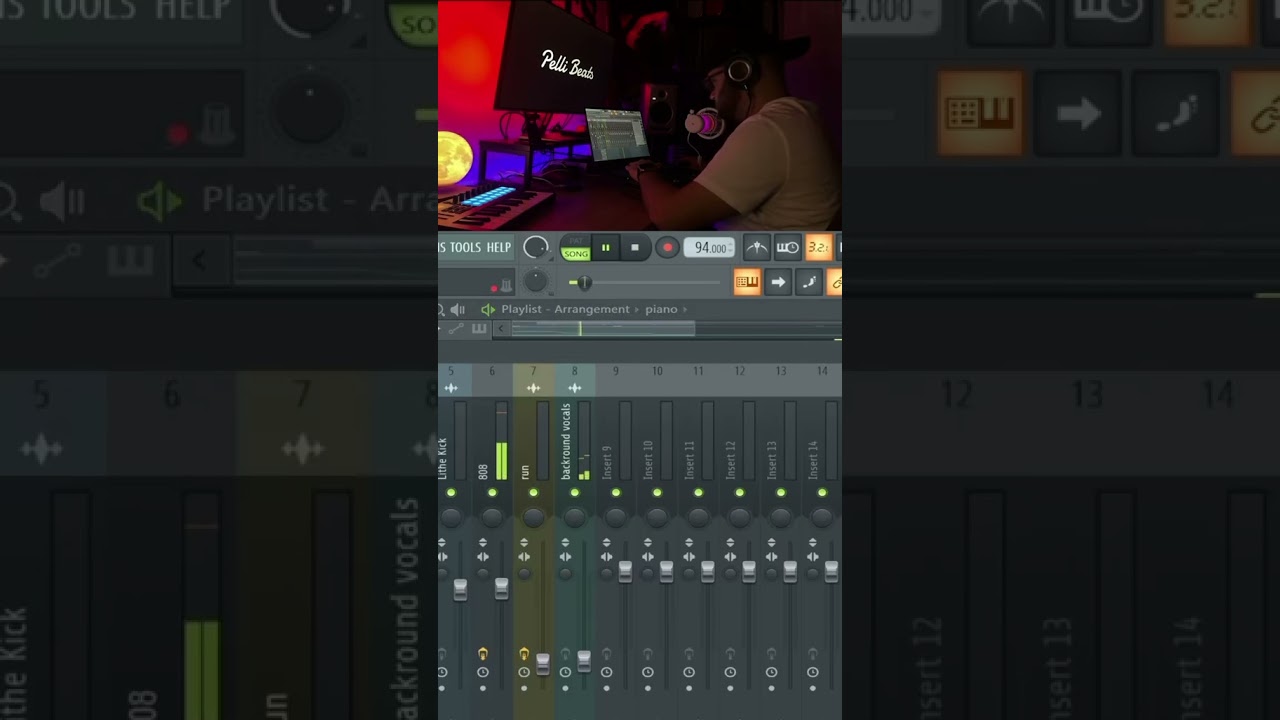Invert phase arrows on the run track

[524, 543]
